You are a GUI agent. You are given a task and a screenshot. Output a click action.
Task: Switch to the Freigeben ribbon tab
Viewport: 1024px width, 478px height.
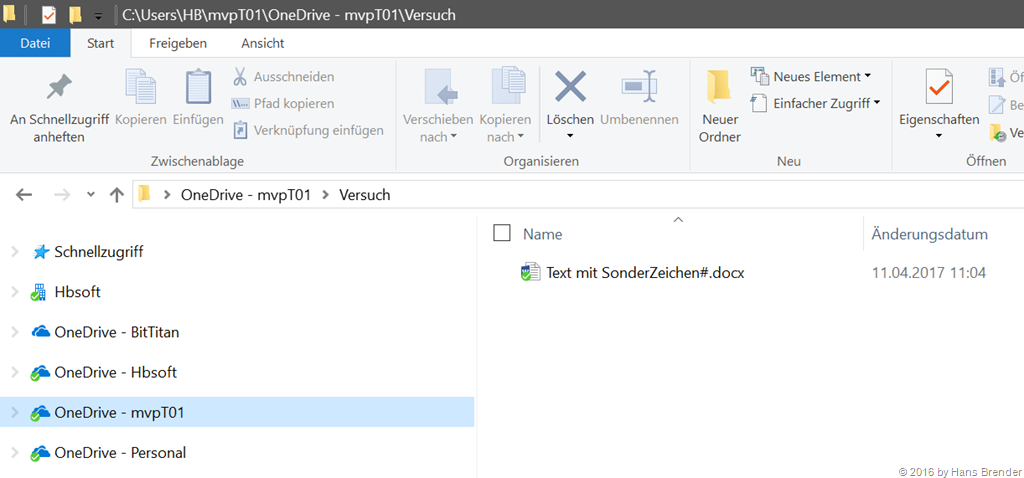(177, 43)
